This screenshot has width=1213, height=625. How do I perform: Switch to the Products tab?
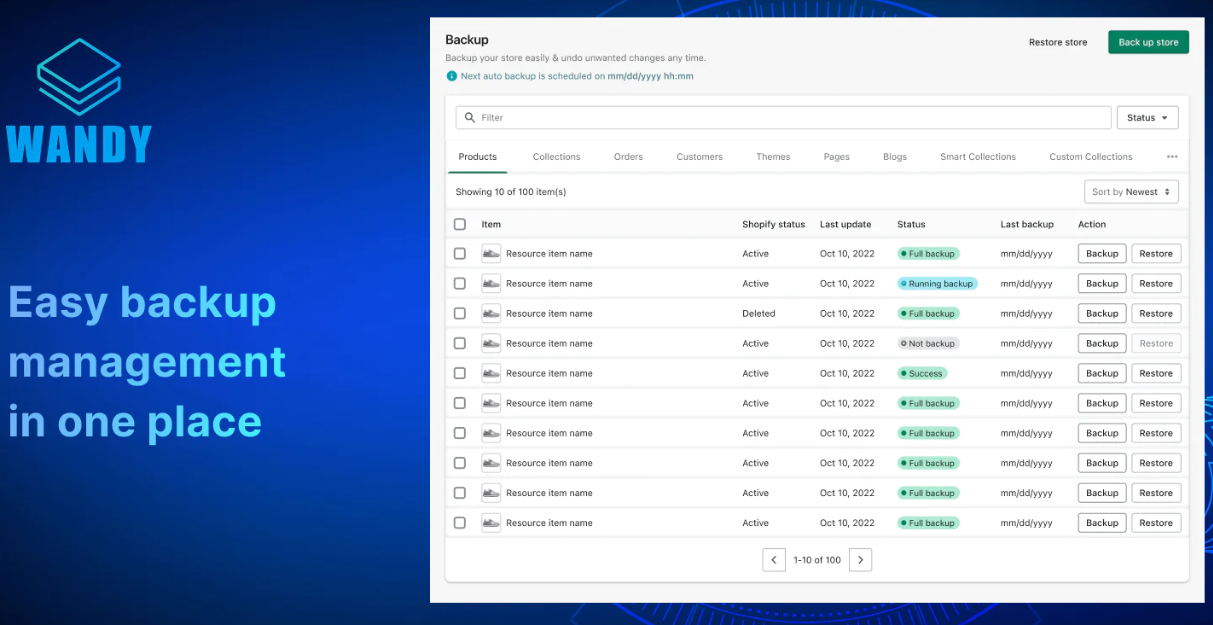click(x=478, y=157)
